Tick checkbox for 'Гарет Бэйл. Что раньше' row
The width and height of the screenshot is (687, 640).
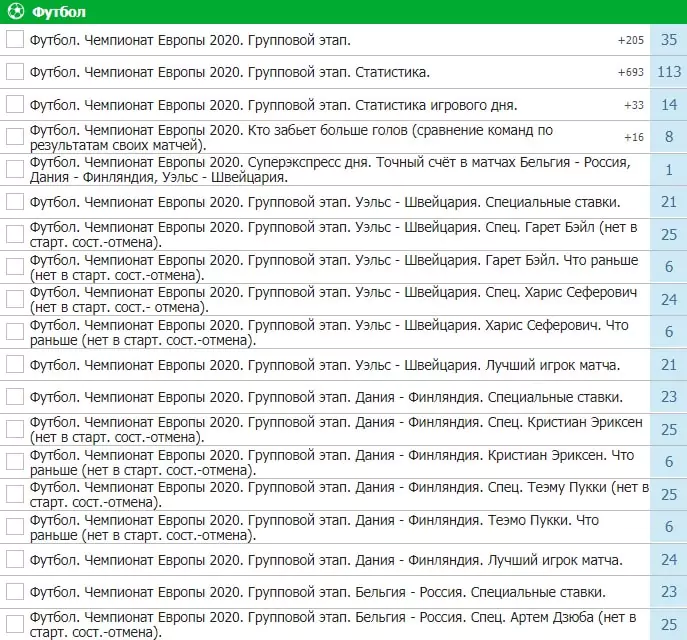tap(15, 266)
